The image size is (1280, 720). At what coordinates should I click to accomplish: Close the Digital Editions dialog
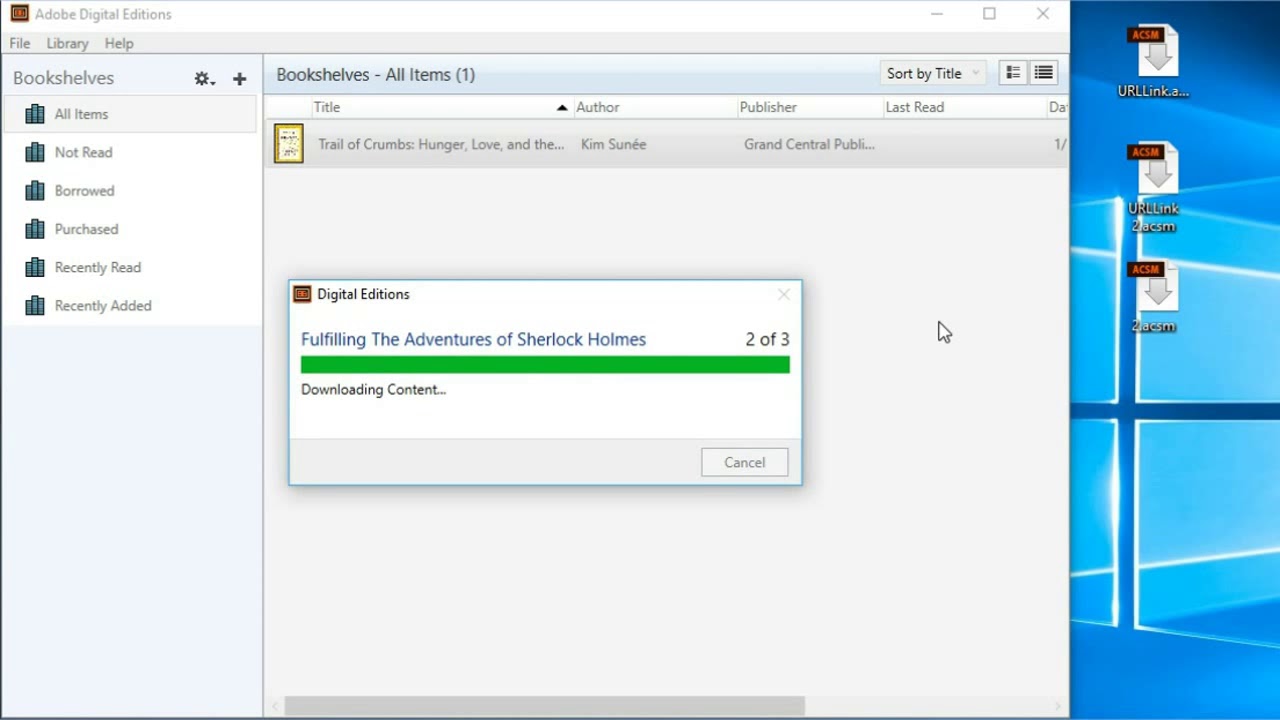click(x=784, y=294)
